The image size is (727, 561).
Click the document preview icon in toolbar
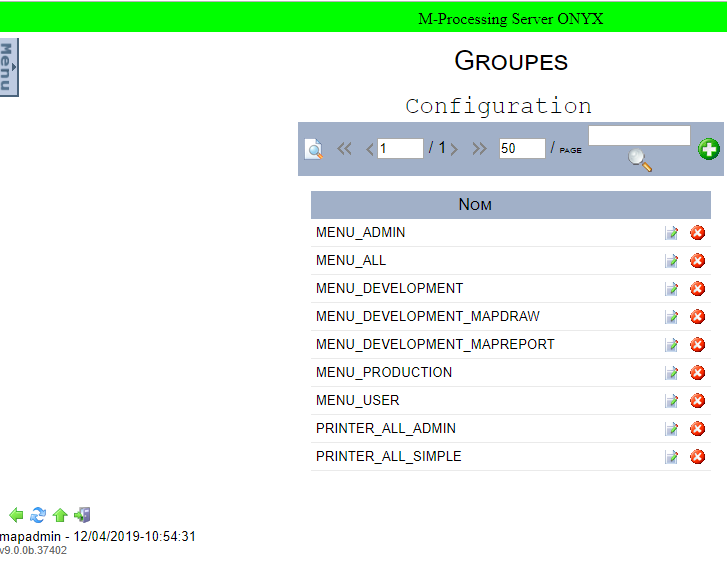(314, 150)
